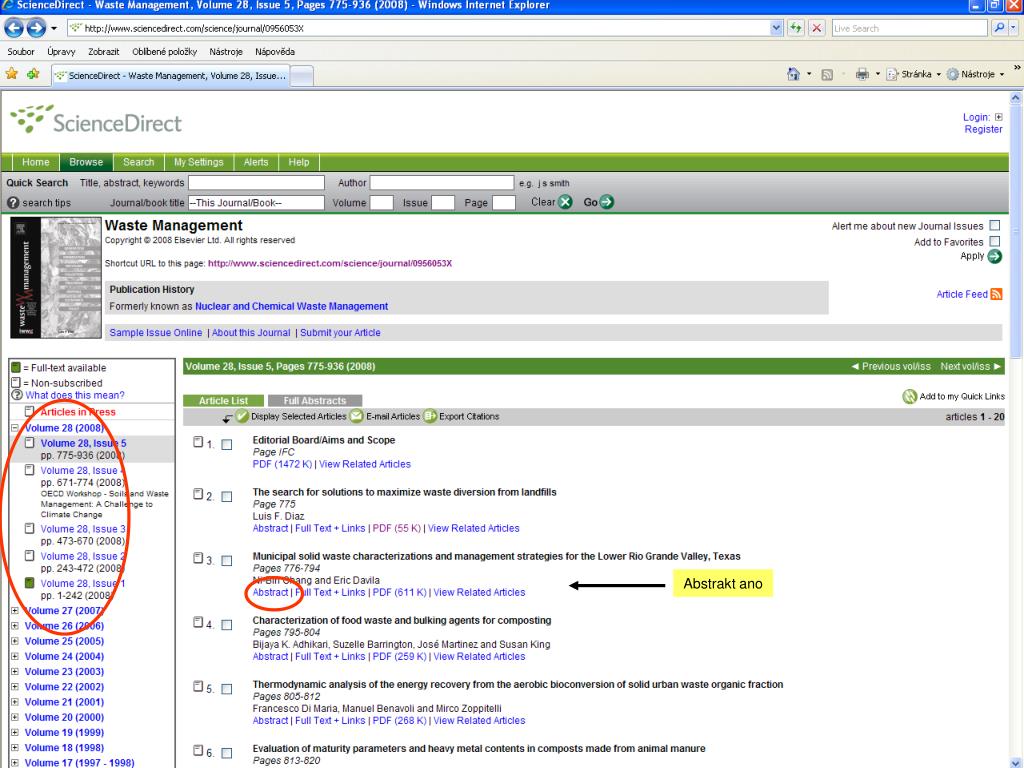
Task: Click the Register link
Action: click(x=983, y=129)
